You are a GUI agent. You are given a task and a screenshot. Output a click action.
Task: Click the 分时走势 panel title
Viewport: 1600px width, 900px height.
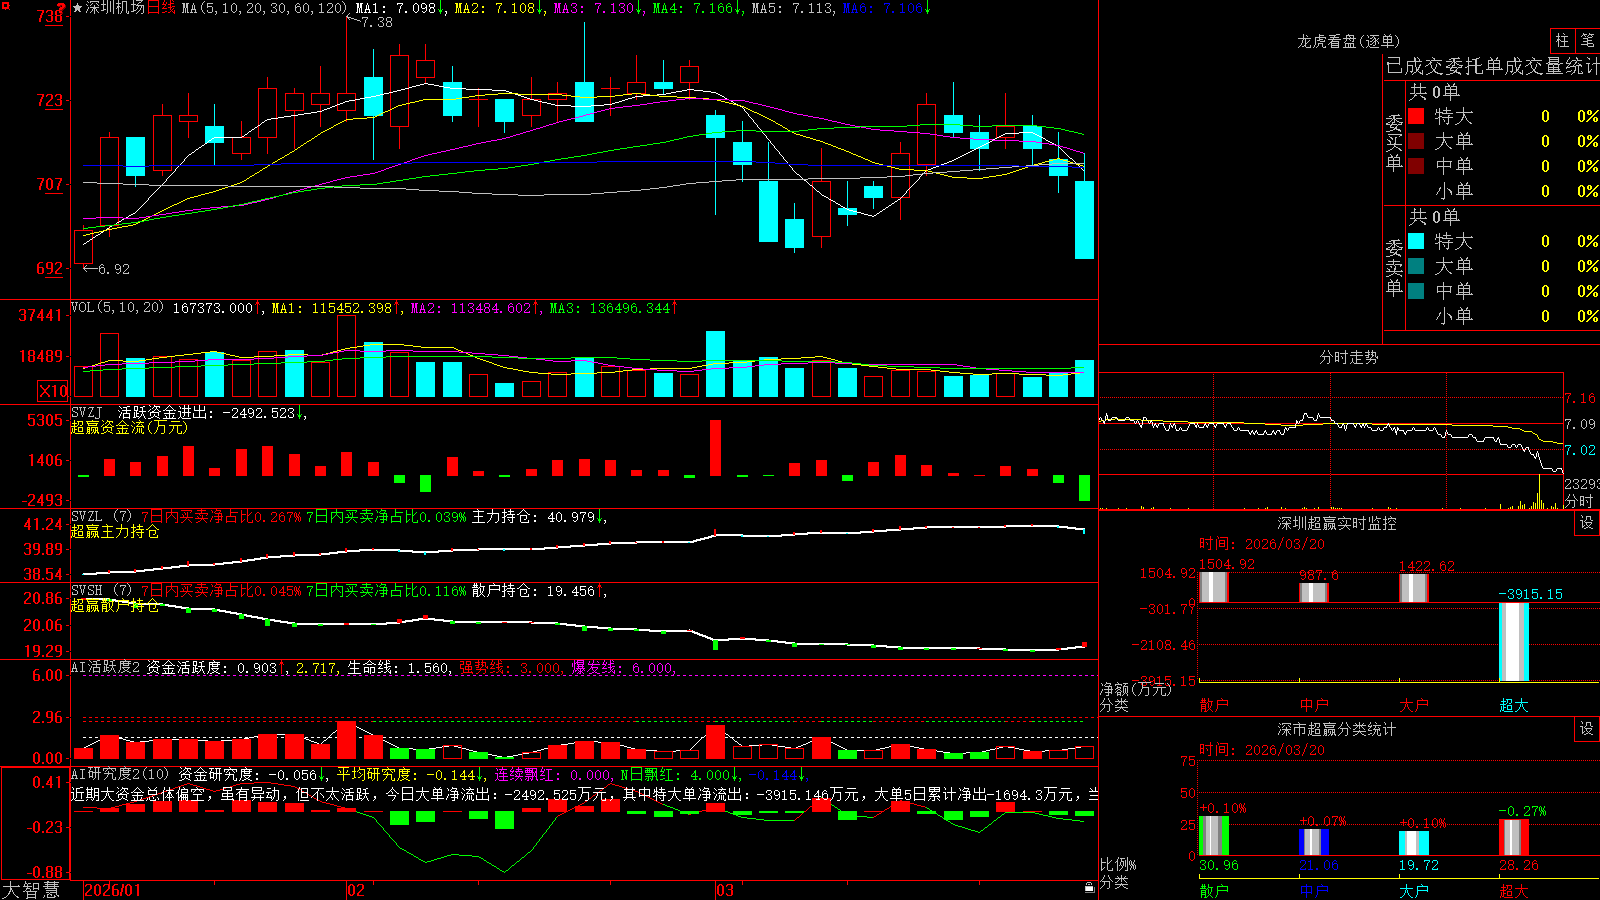1348,357
